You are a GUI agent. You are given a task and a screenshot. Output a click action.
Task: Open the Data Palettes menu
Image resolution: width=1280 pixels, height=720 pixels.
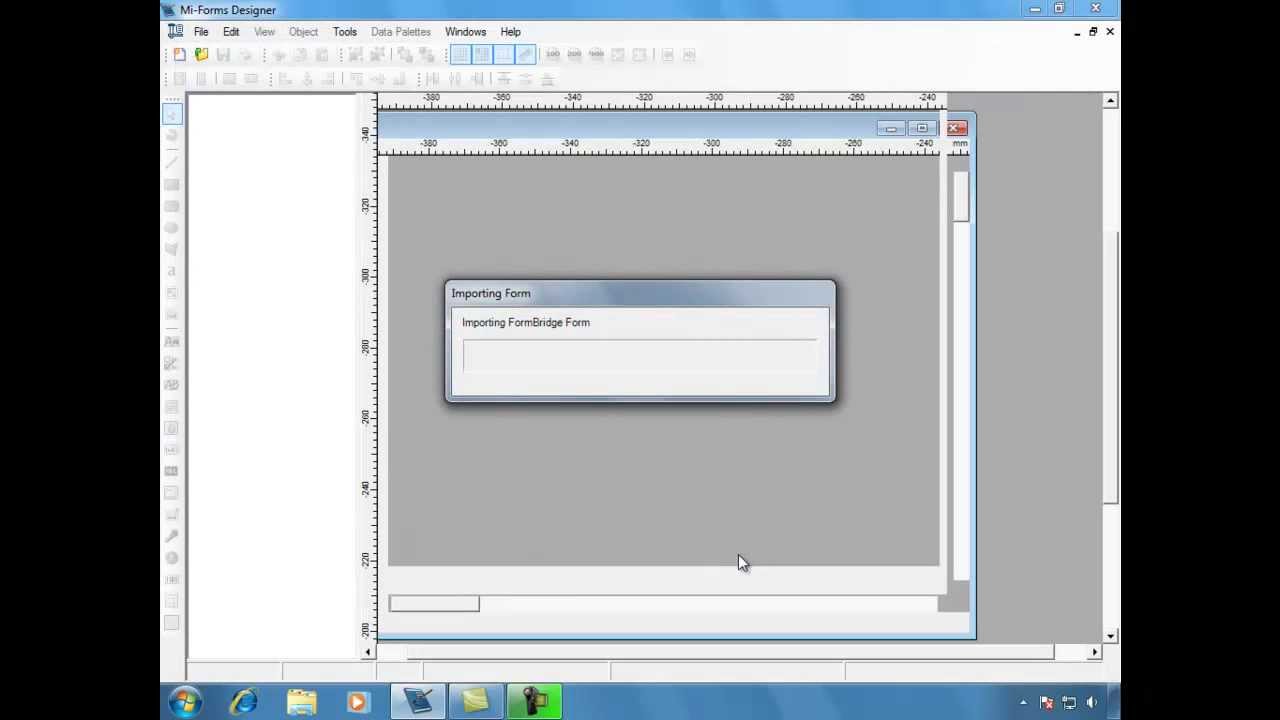pyautogui.click(x=401, y=32)
